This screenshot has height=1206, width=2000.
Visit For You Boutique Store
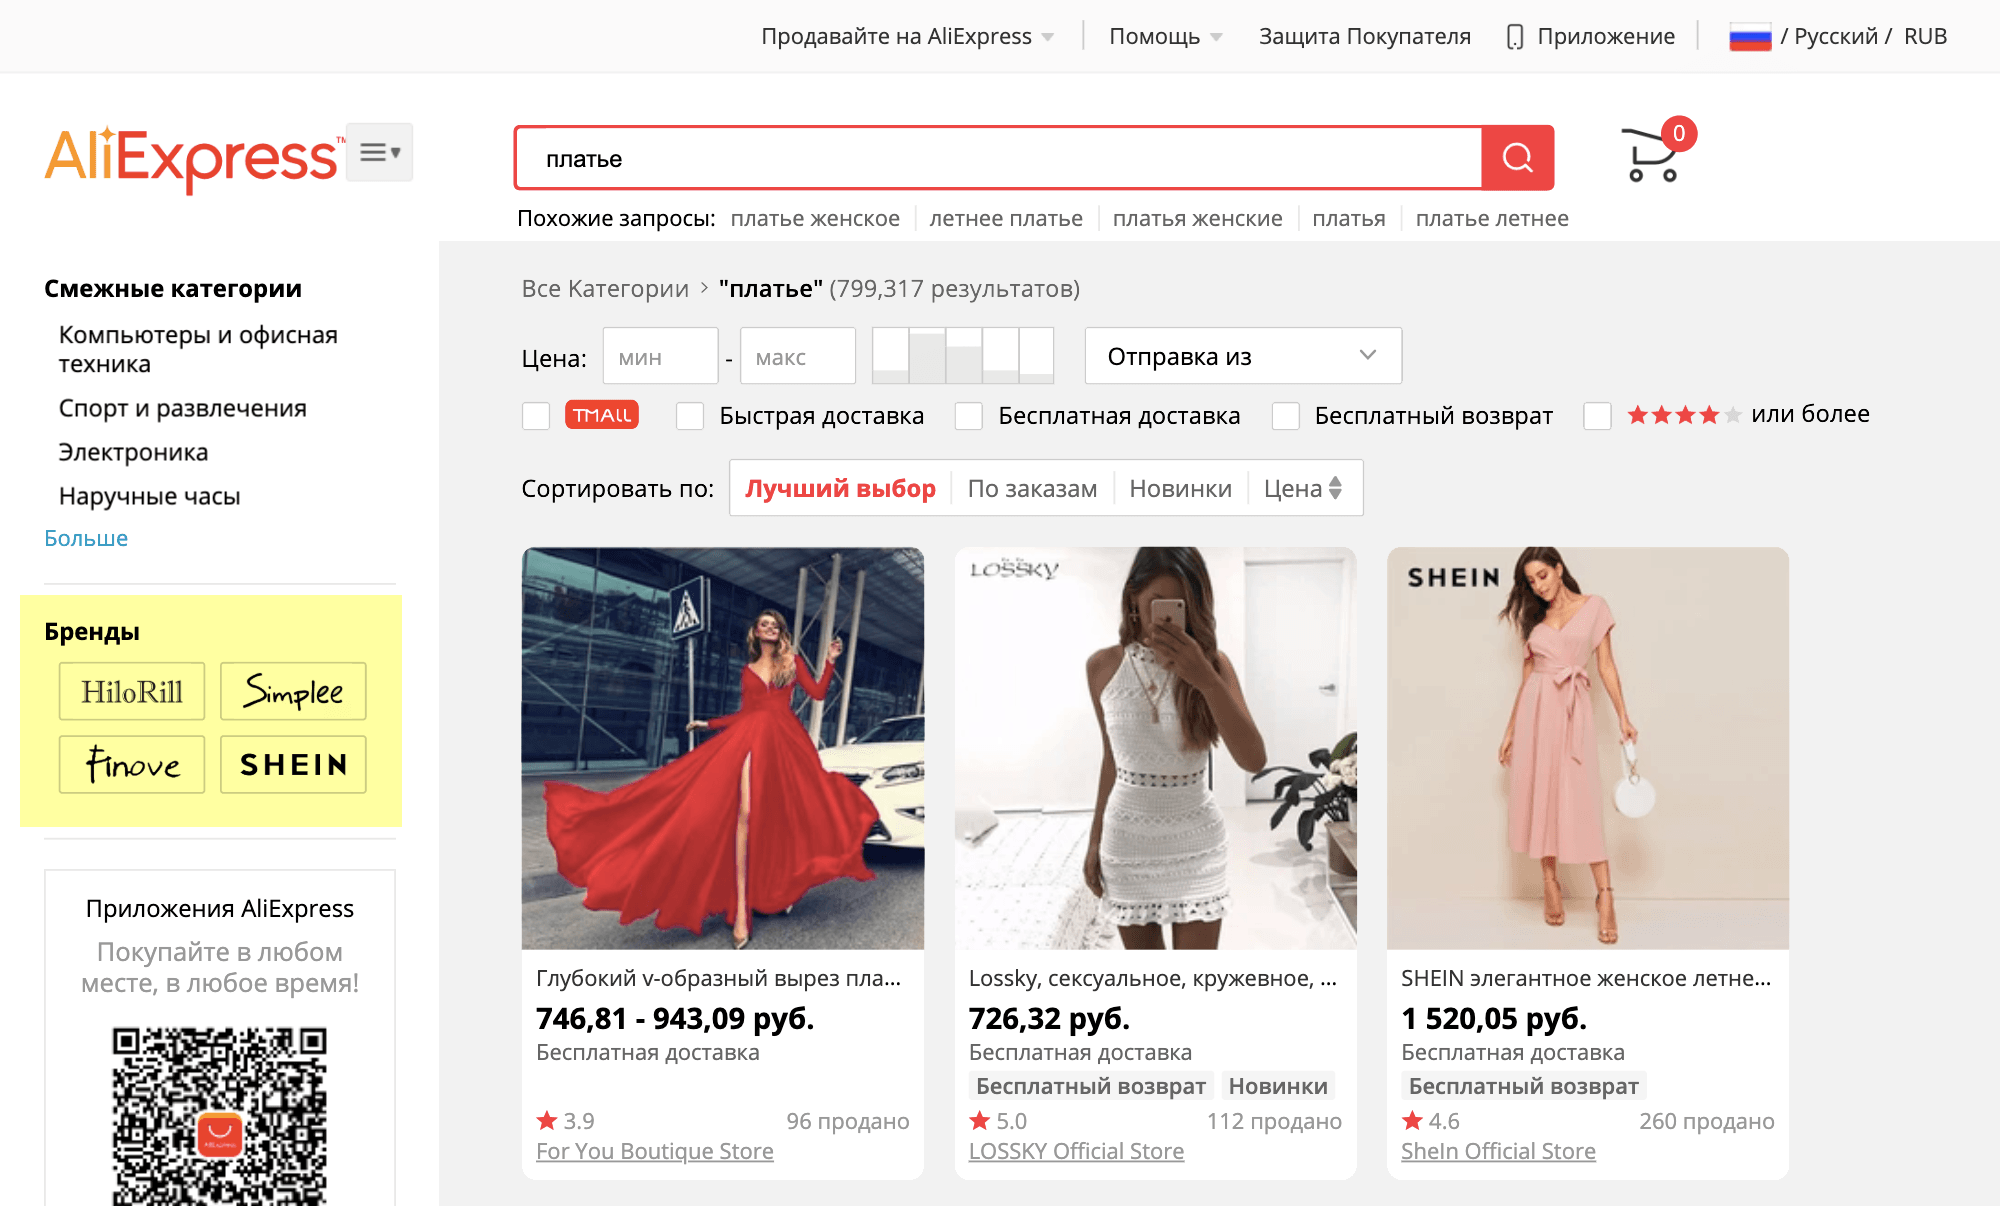(655, 1151)
